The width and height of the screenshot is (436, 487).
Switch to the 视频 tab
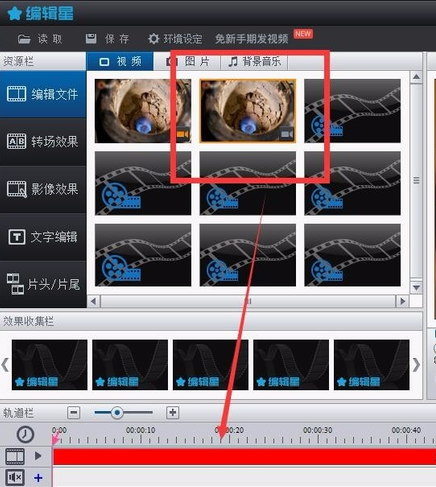click(120, 61)
